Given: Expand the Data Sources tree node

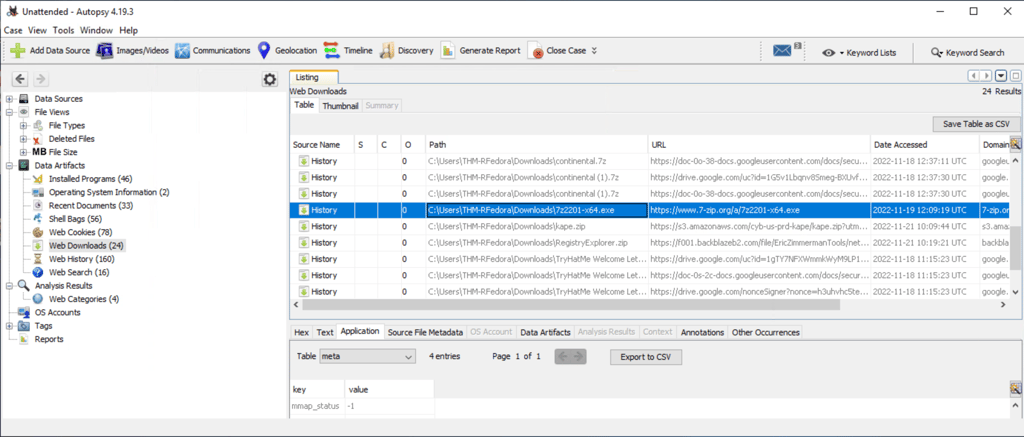Looking at the screenshot, I should tap(10, 99).
